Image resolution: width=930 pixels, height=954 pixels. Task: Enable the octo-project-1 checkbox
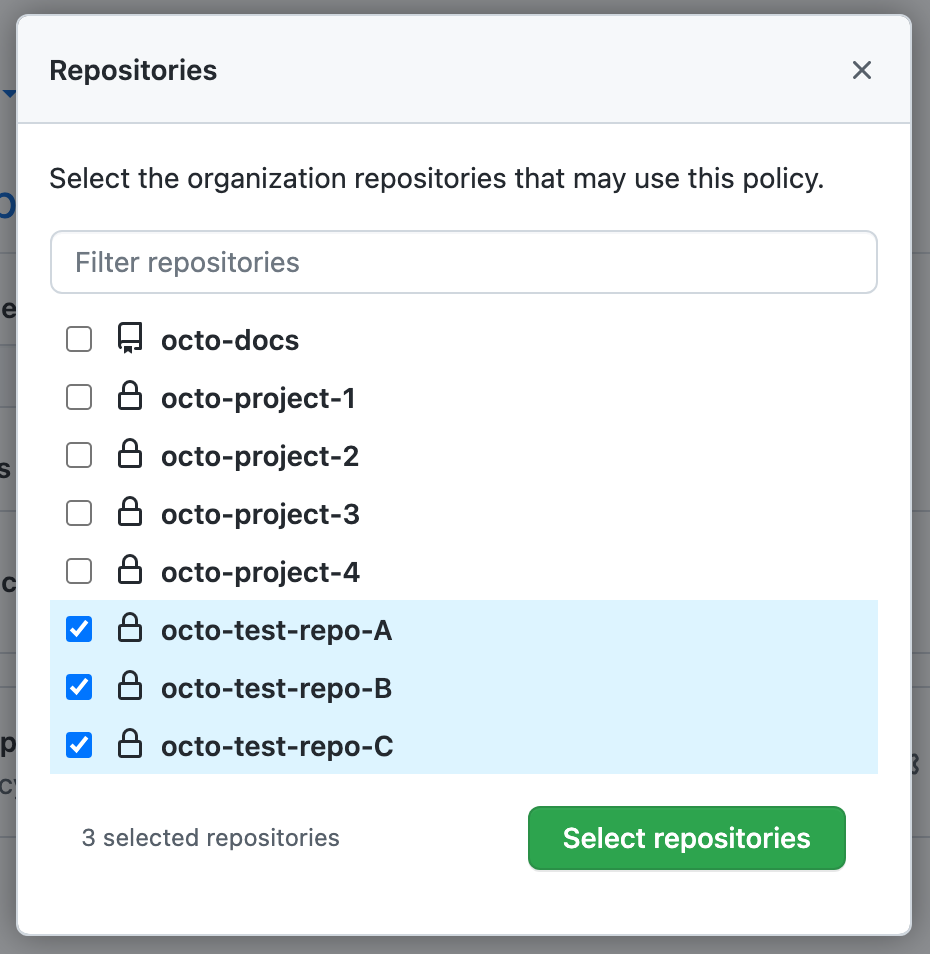pos(78,397)
